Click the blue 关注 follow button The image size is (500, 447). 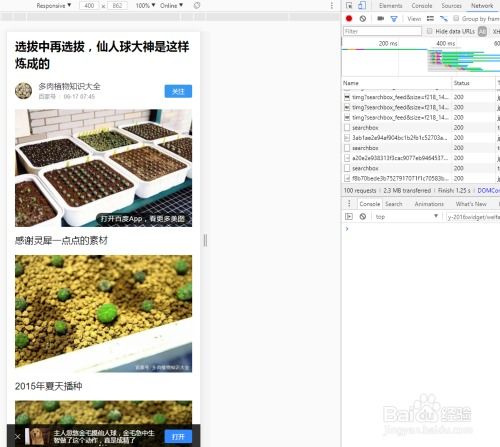(178, 91)
